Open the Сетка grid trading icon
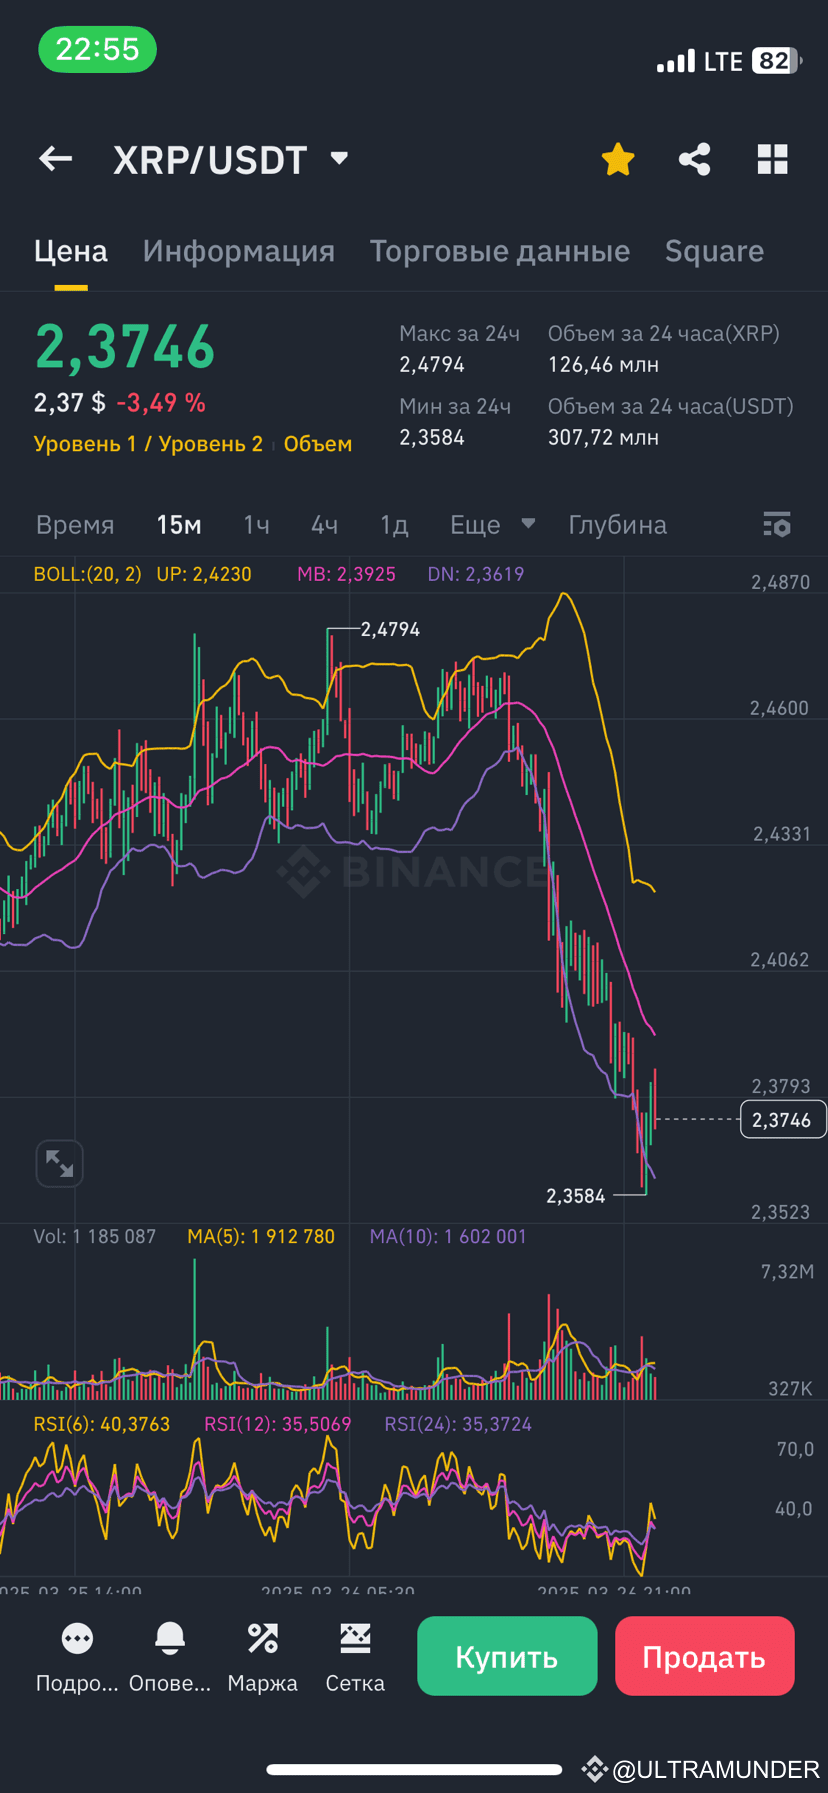The height and width of the screenshot is (1793, 828). pos(355,1638)
